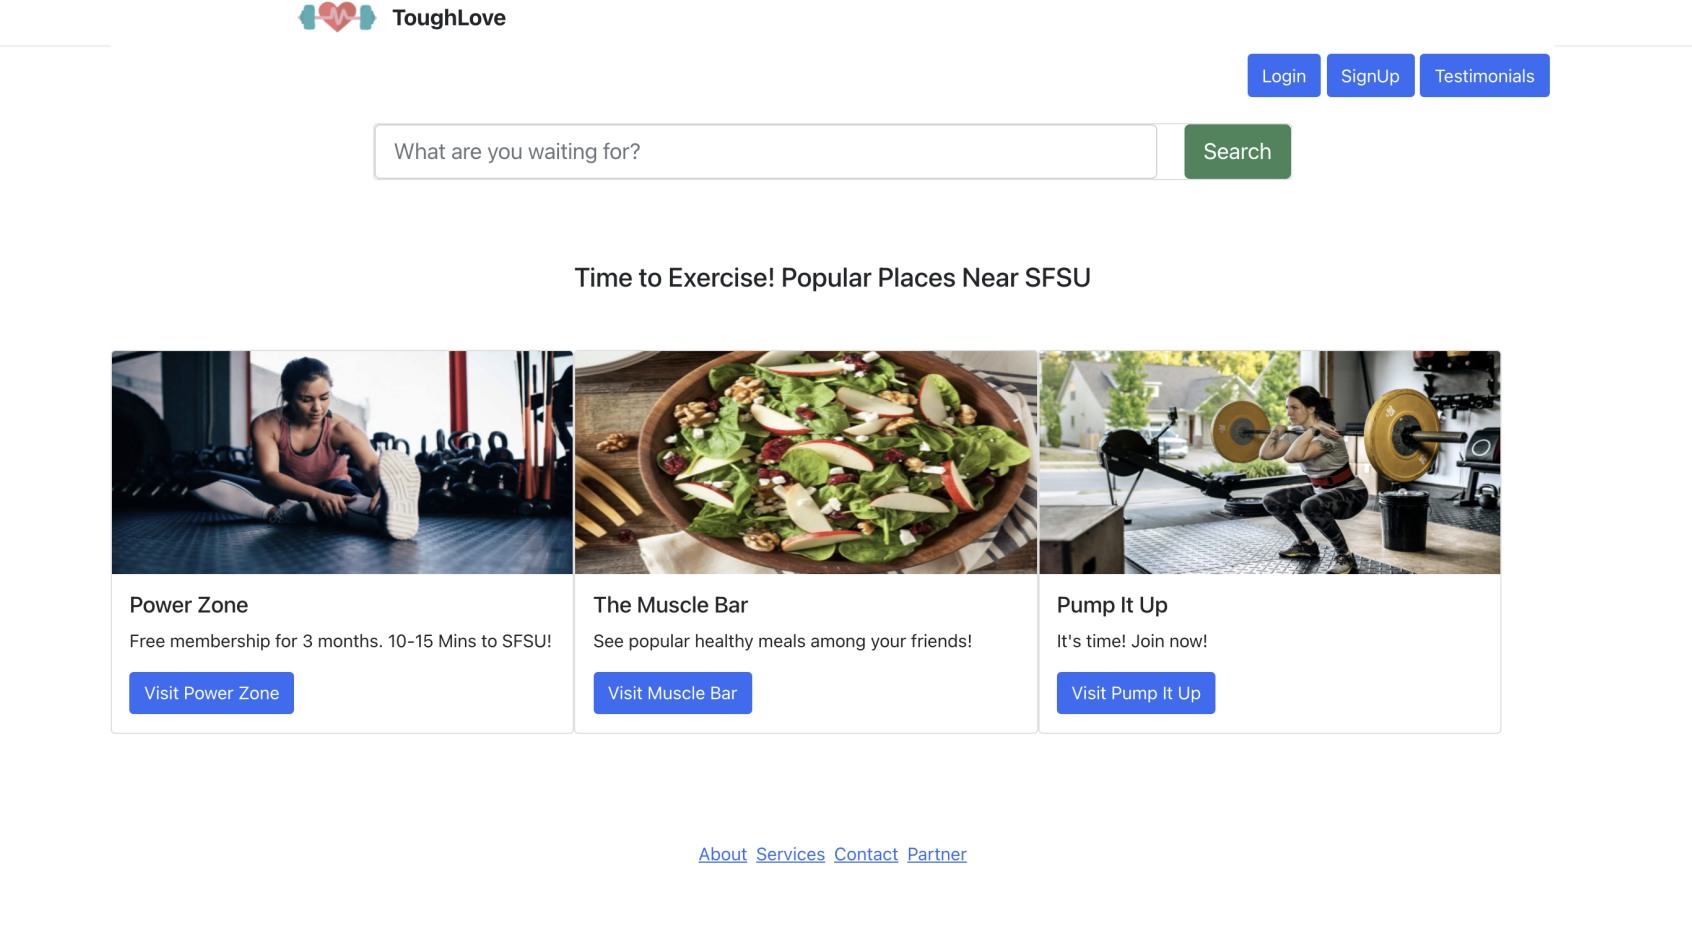Click the Pump It Up card title
Viewport: 1692px width, 932px height.
coord(1112,605)
